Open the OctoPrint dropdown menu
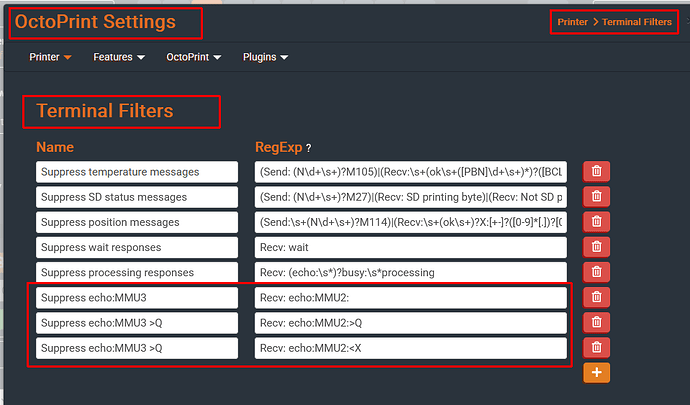The height and width of the screenshot is (405, 690). (193, 57)
